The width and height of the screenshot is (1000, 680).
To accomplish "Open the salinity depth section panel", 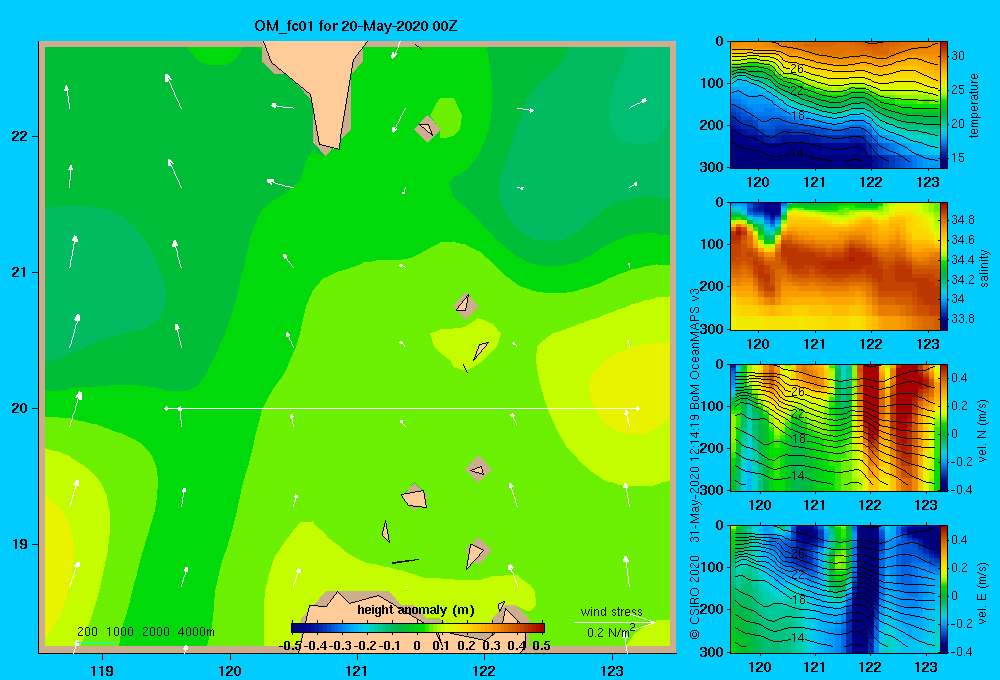I will click(835, 266).
